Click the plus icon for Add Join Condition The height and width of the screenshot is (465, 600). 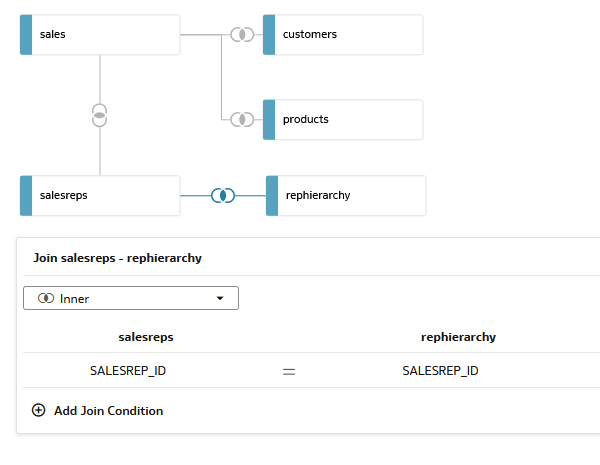(x=39, y=410)
